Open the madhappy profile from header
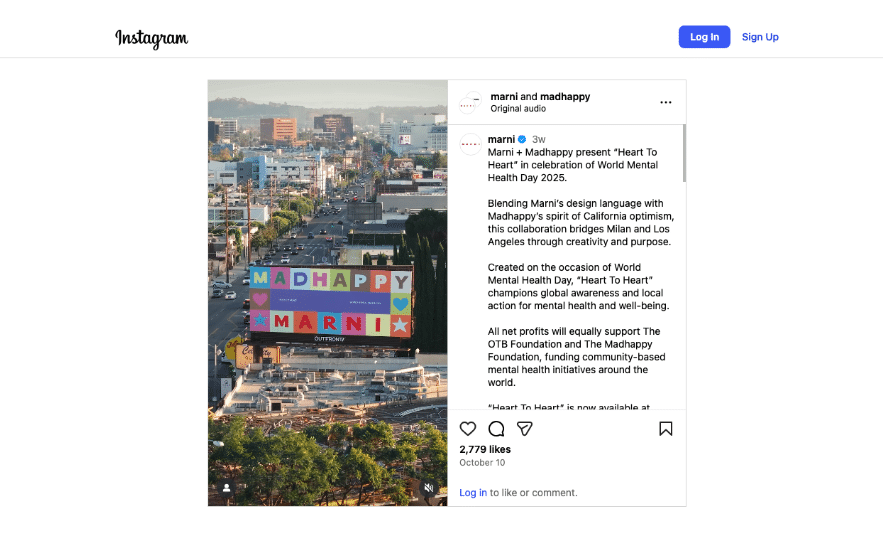Screen dimensions: 883x544 (x=565, y=97)
